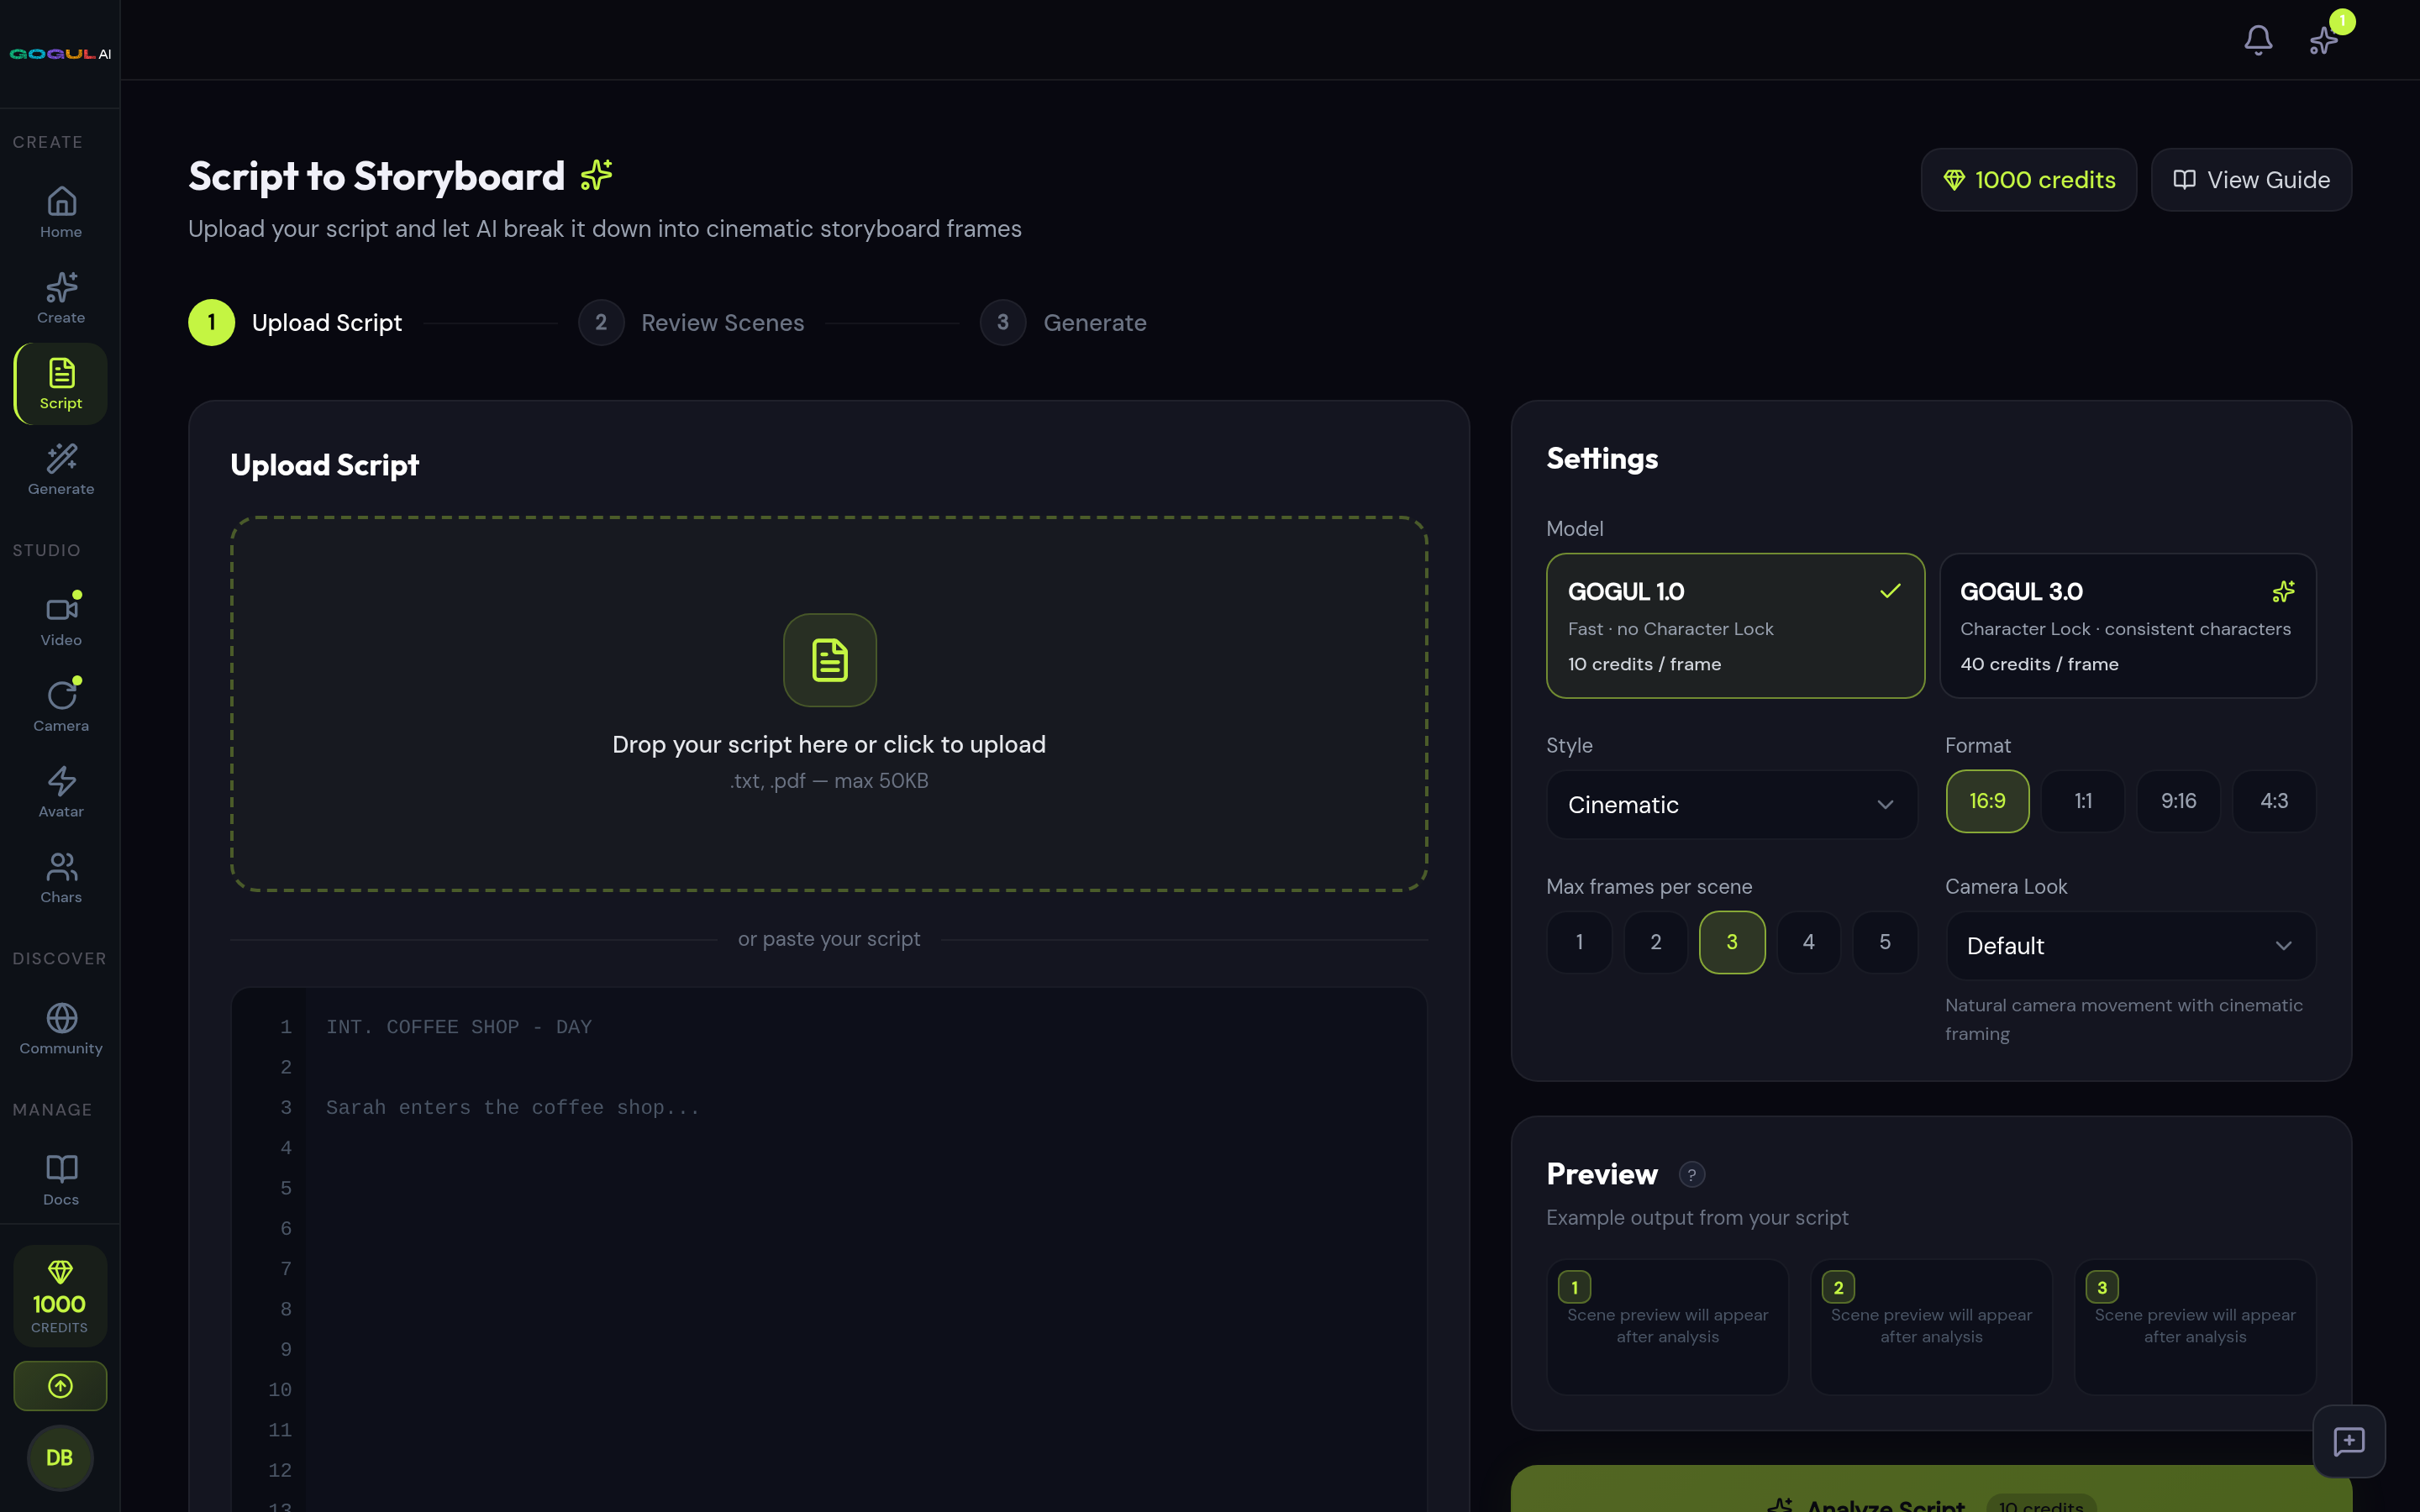Open the sparkle updates icon with badge

click(x=2324, y=40)
